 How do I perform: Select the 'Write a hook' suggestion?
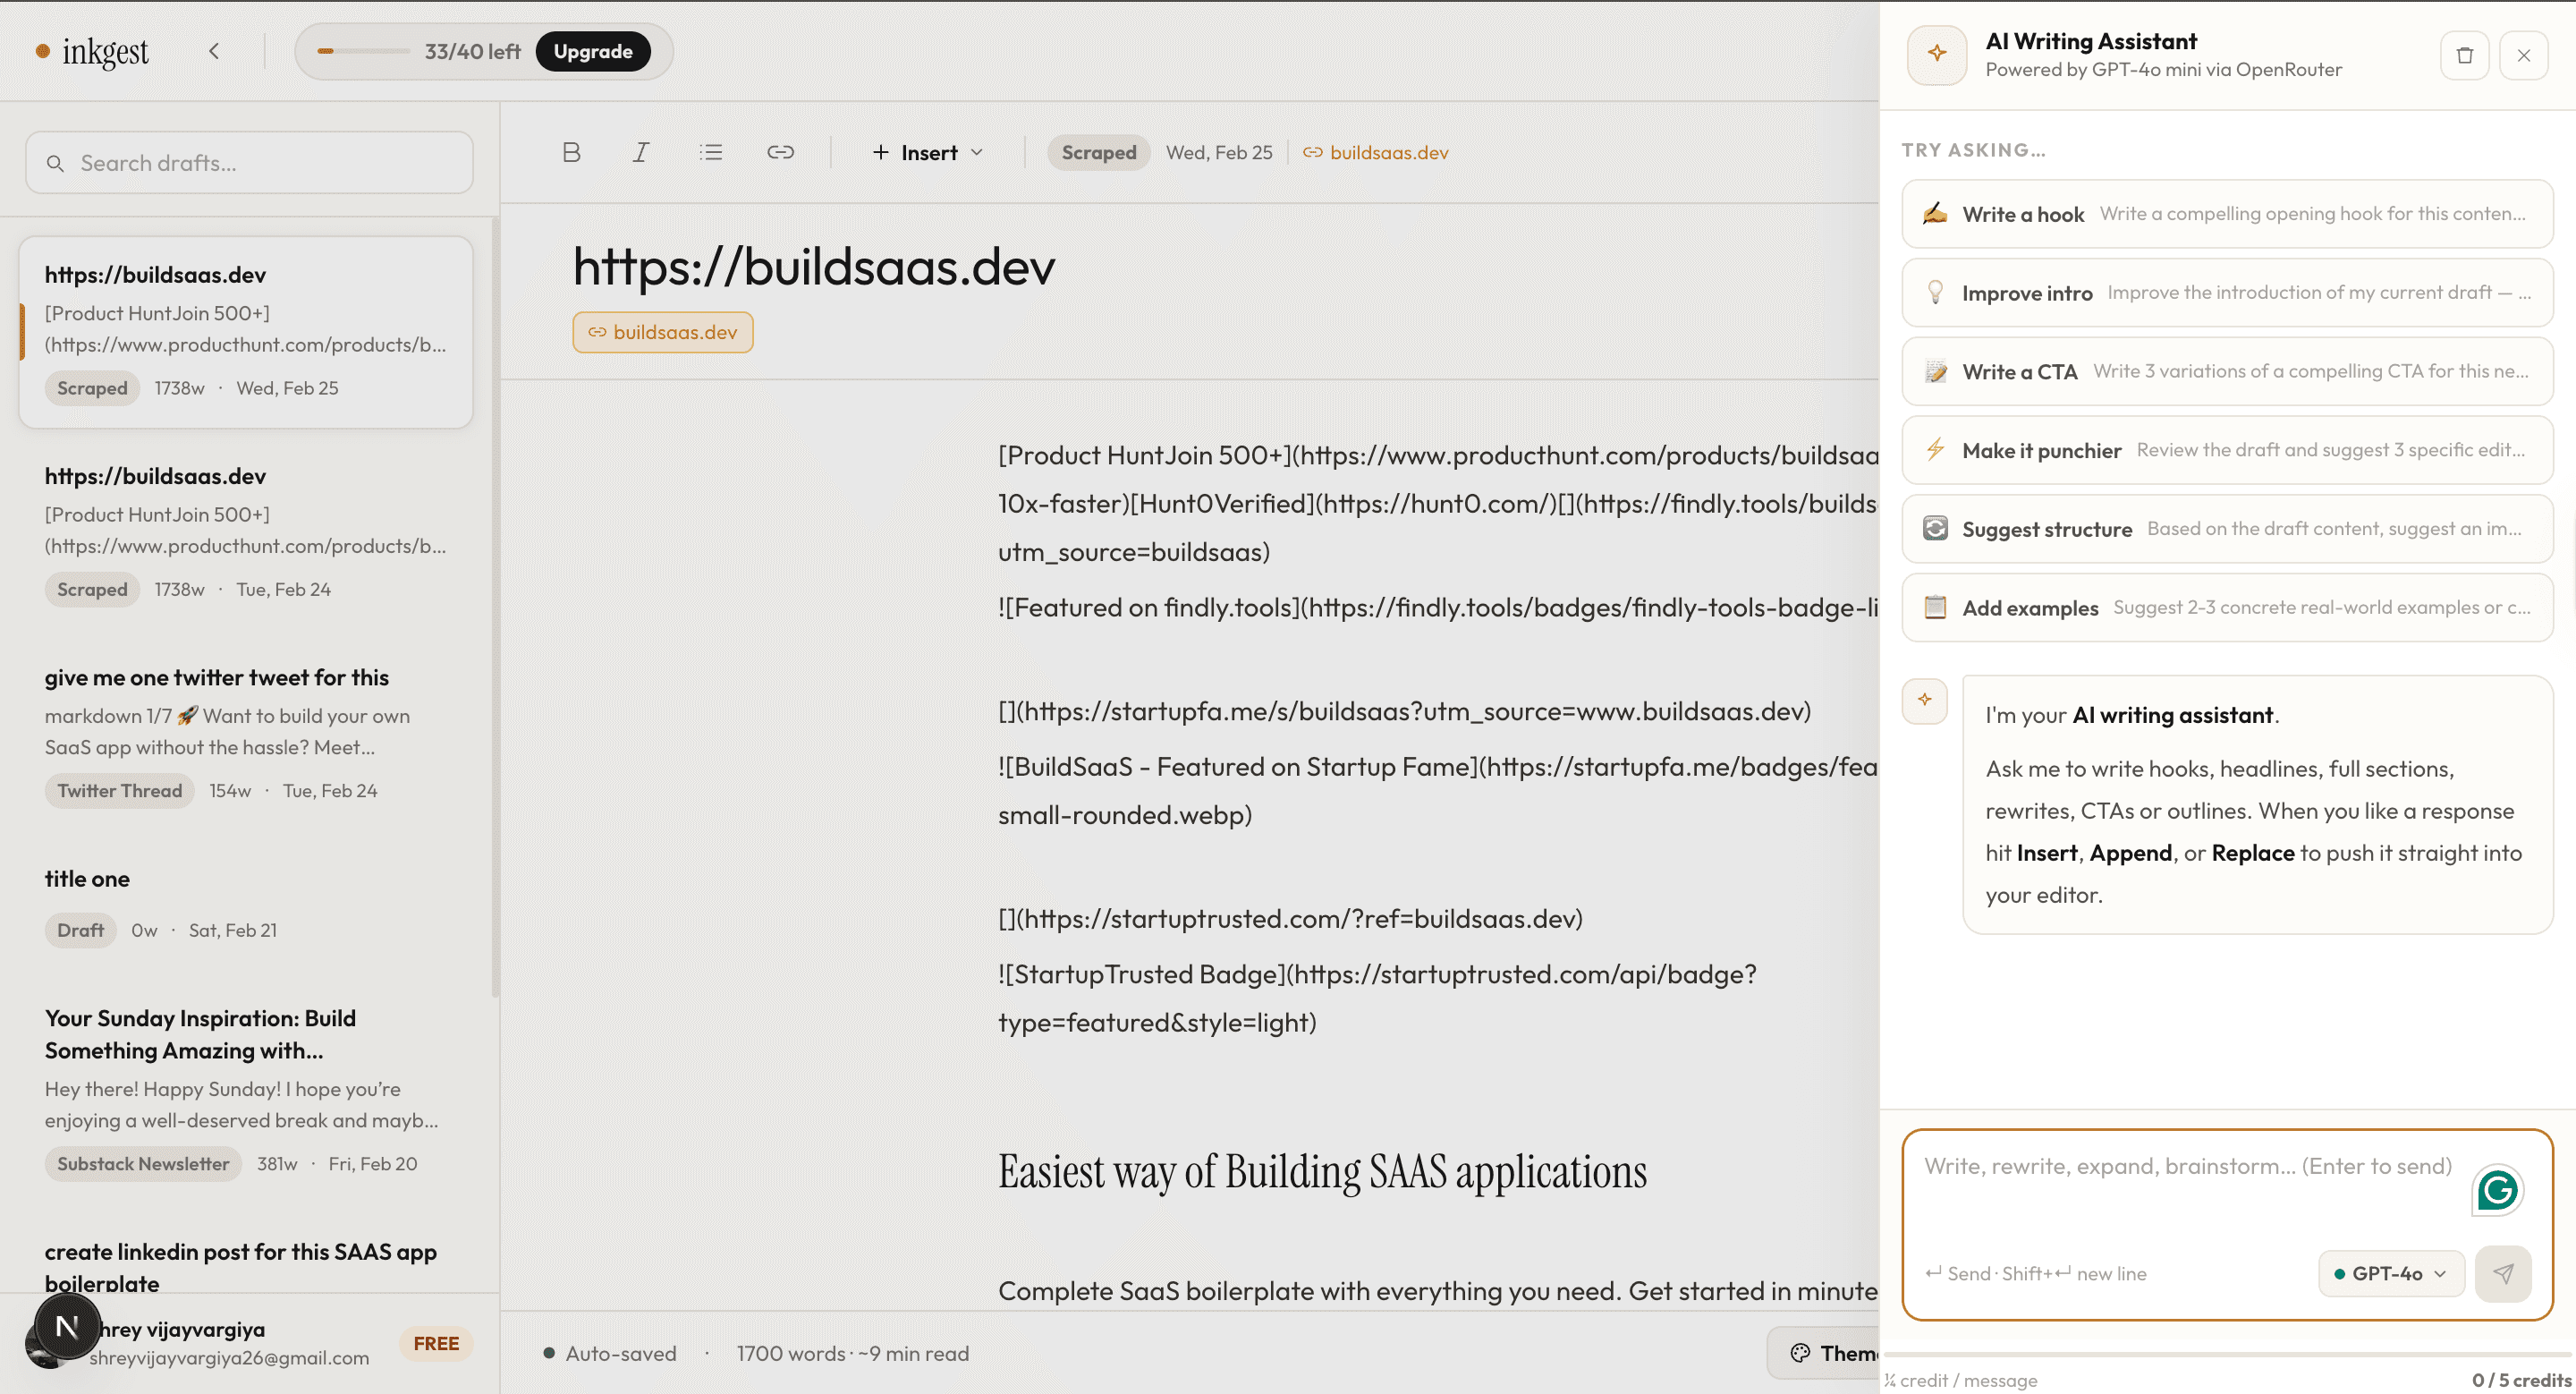pyautogui.click(x=2225, y=214)
